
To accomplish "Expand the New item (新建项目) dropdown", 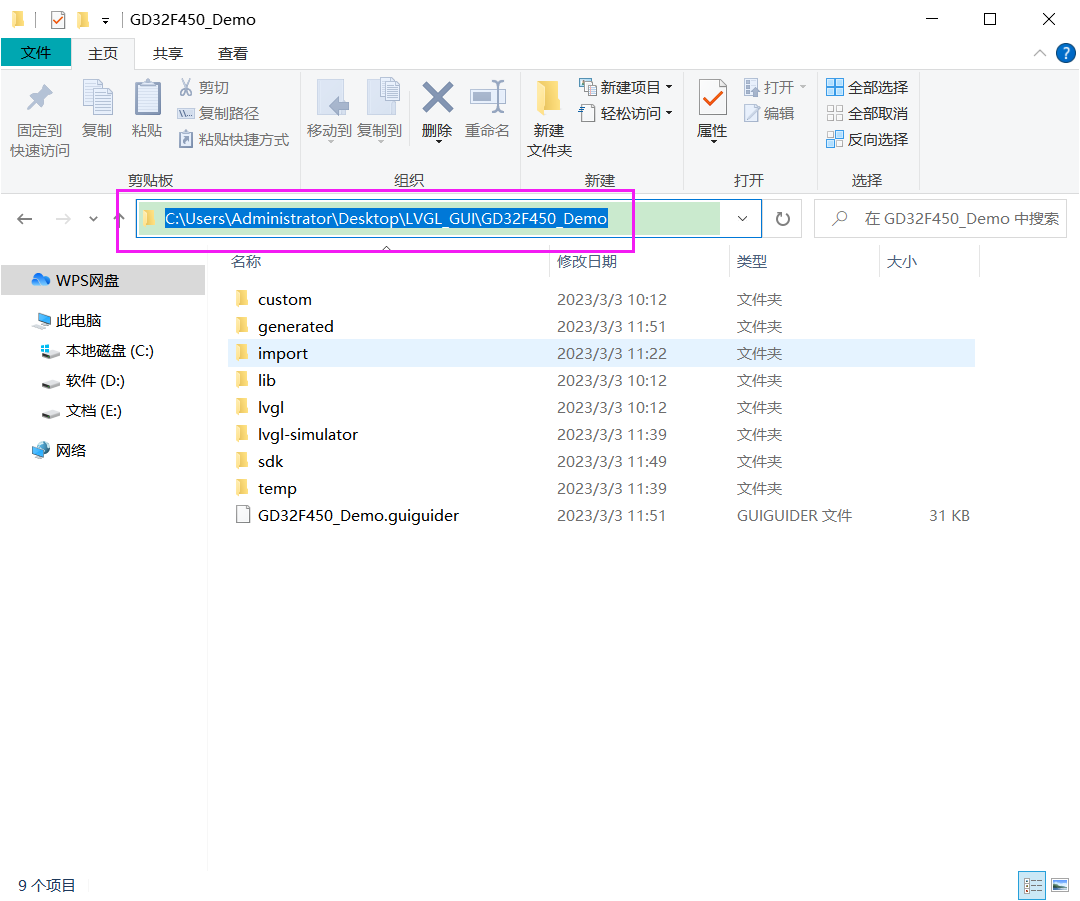I will pyautogui.click(x=625, y=87).
